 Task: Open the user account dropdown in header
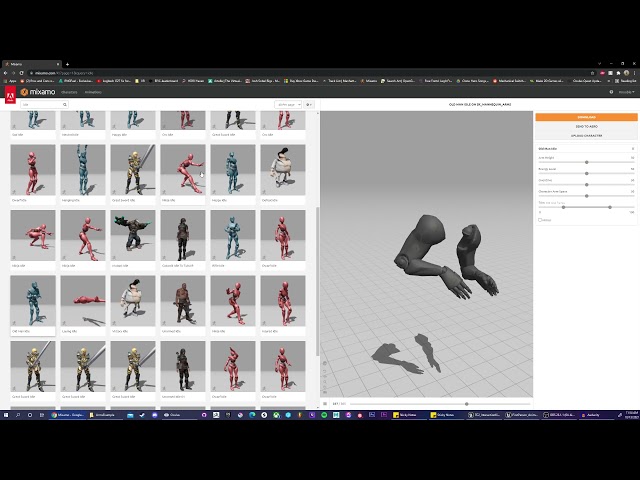(627, 92)
